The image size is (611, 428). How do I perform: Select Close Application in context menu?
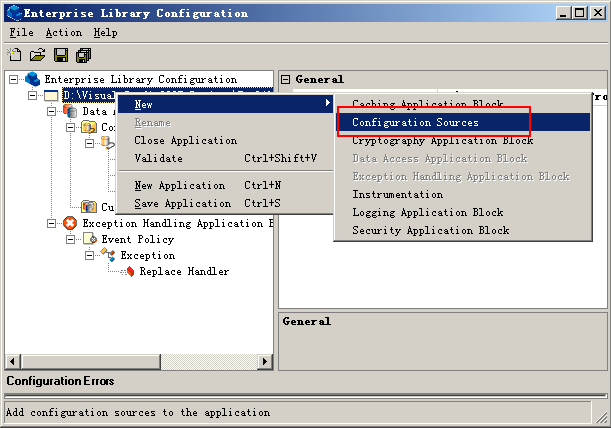tap(185, 140)
